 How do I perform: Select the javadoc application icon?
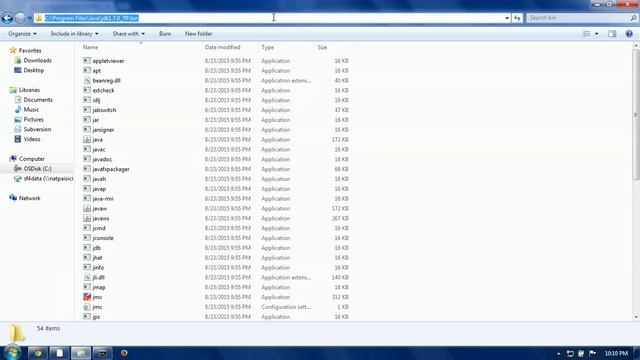coord(87,159)
